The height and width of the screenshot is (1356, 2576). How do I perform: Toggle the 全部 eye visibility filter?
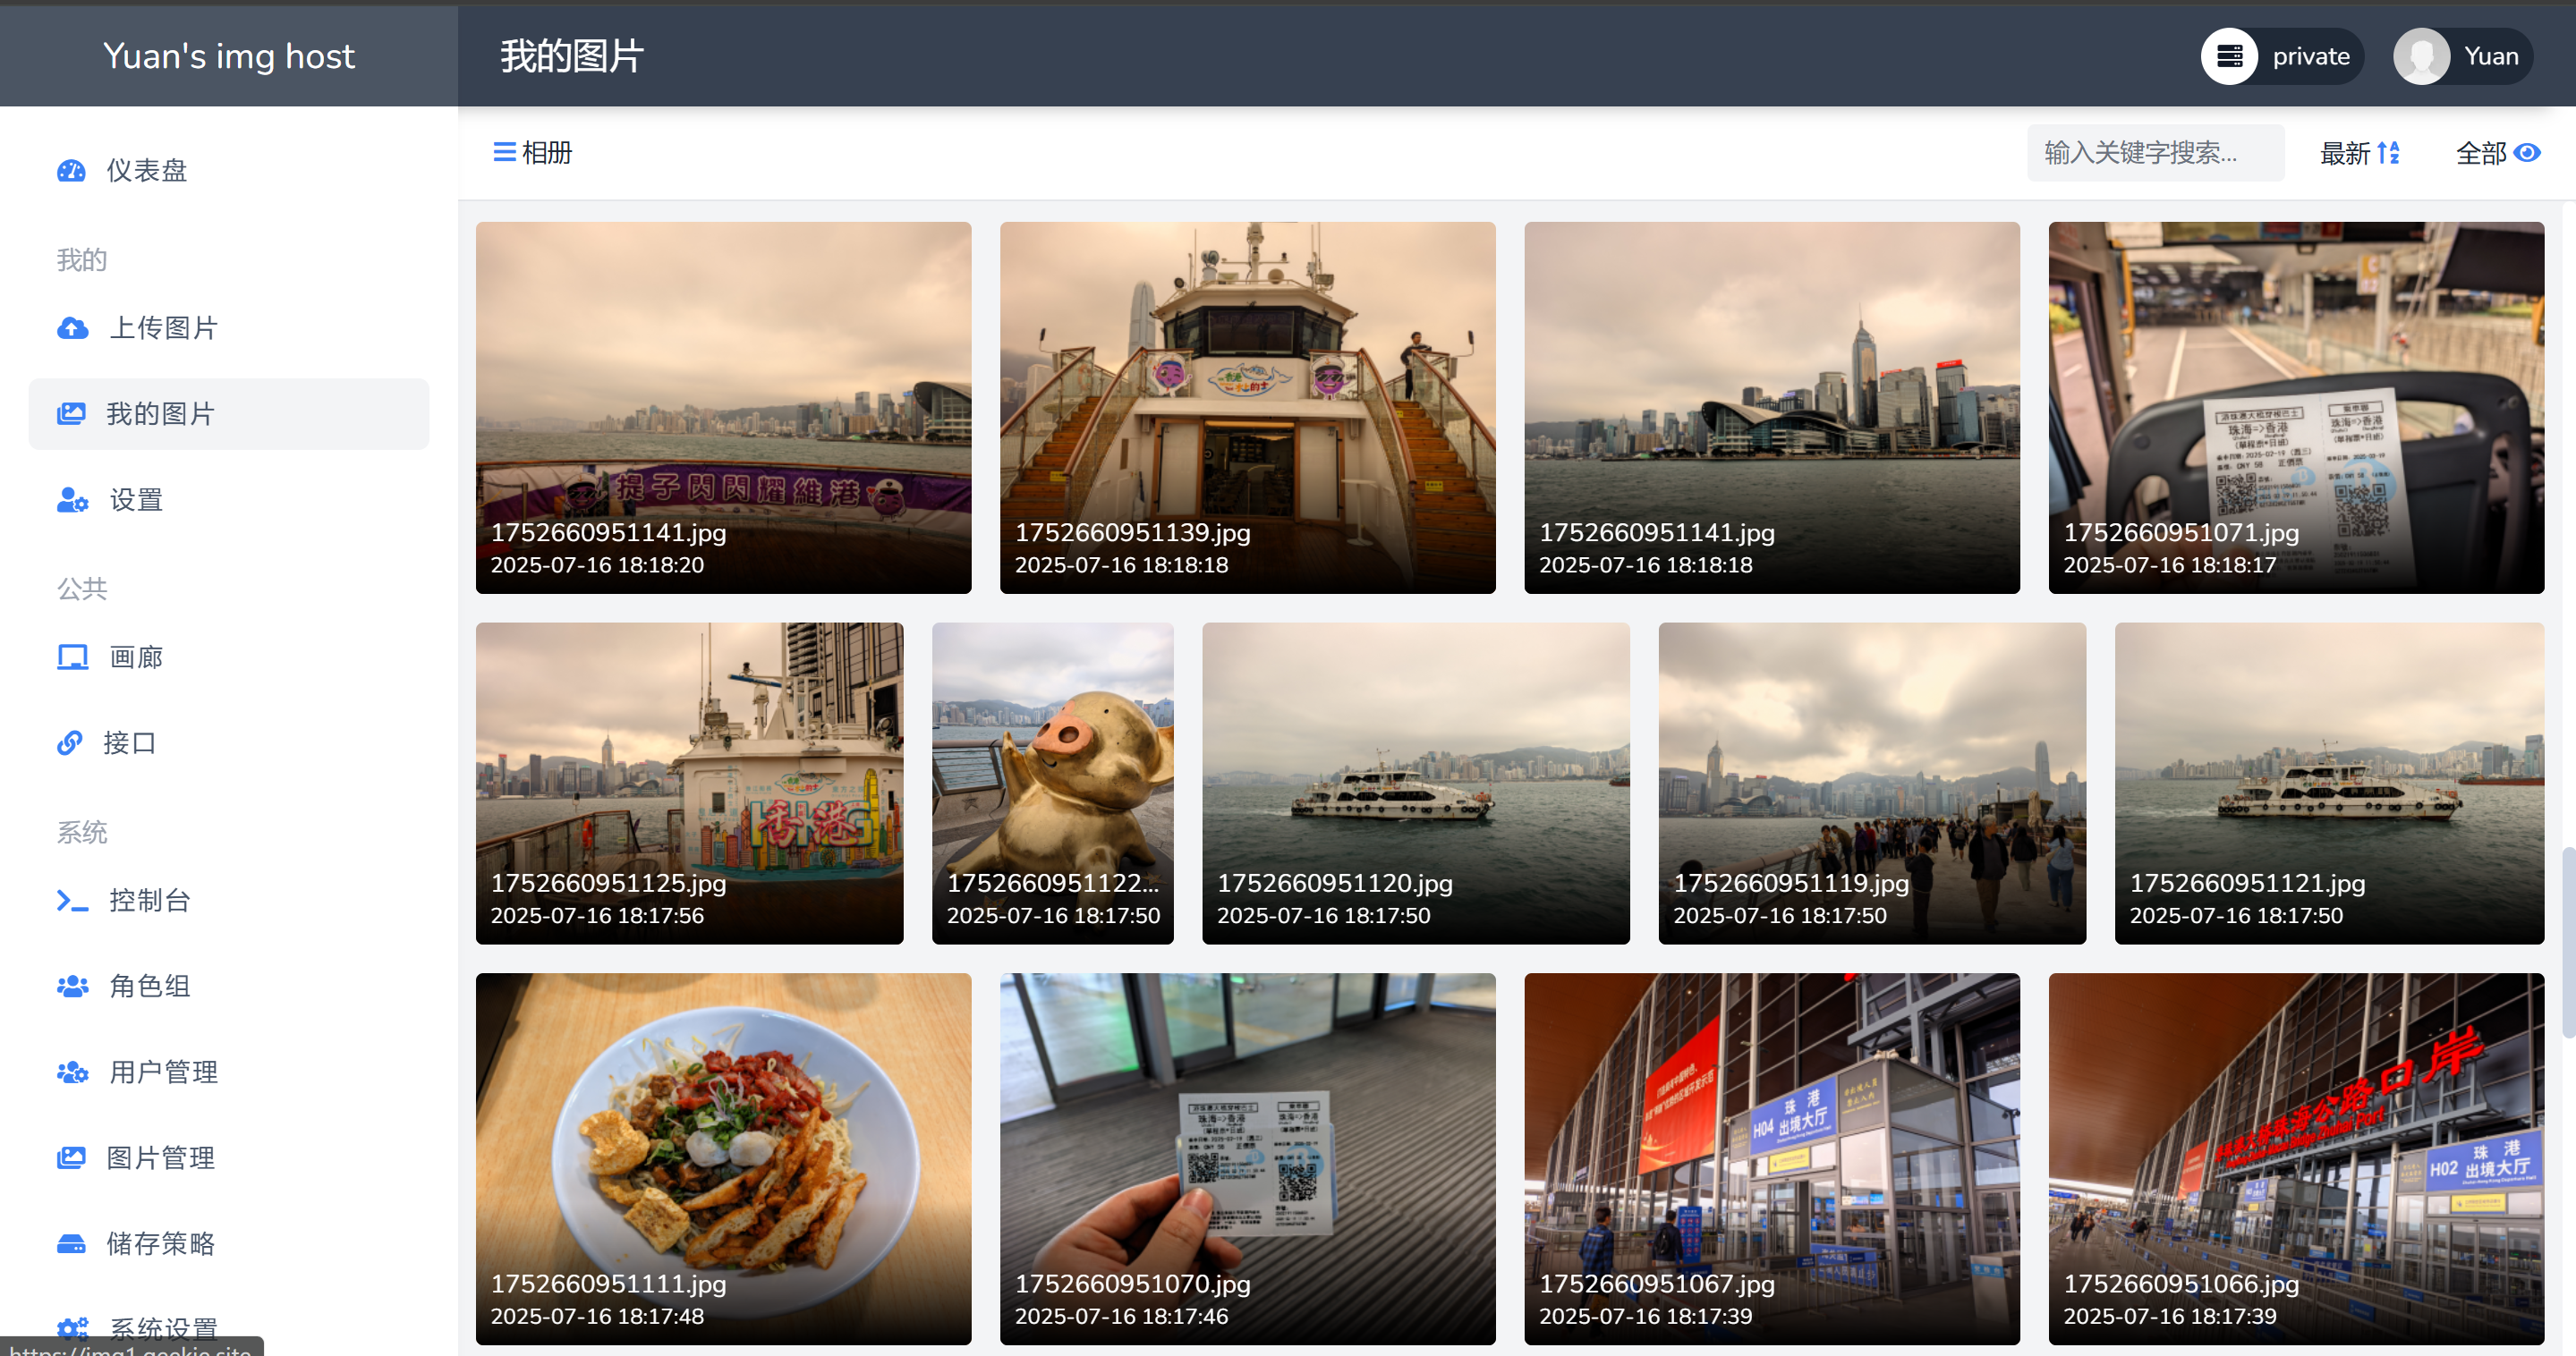[x=2497, y=153]
